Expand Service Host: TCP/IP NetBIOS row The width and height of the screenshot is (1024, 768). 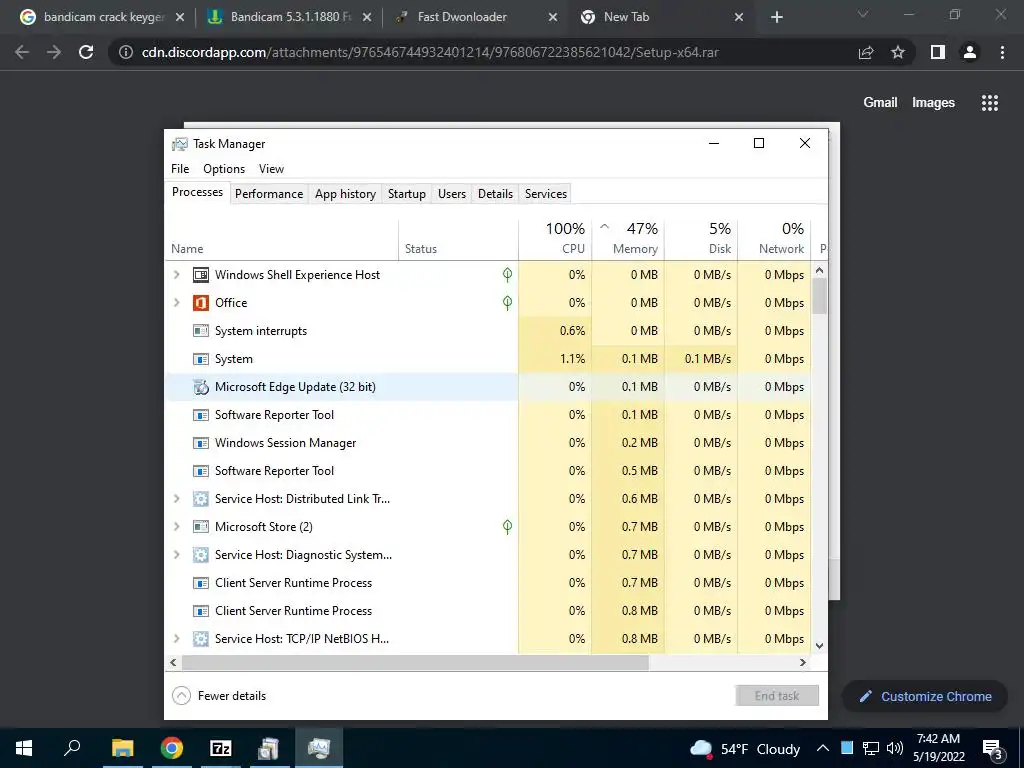pyautogui.click(x=176, y=639)
